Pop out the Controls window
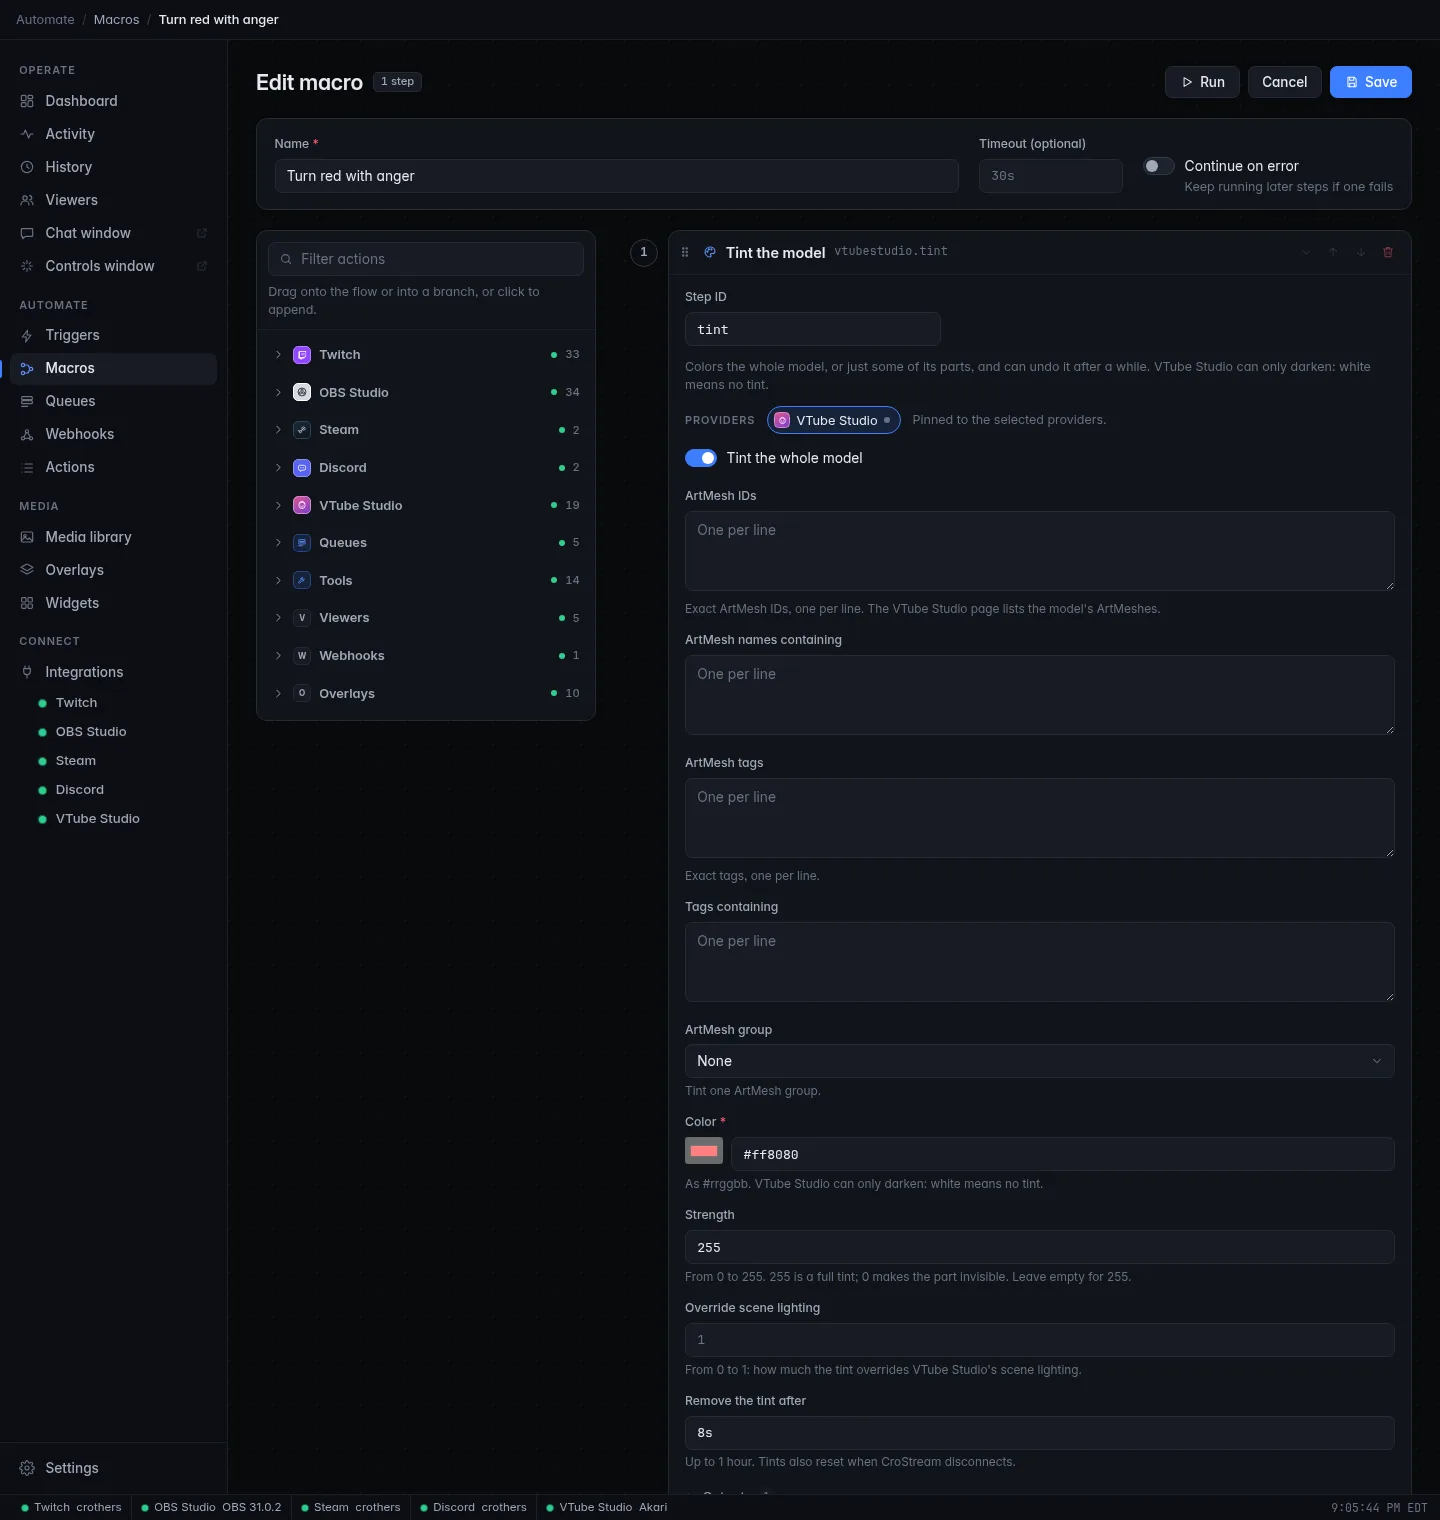This screenshot has width=1440, height=1520. tap(202, 266)
